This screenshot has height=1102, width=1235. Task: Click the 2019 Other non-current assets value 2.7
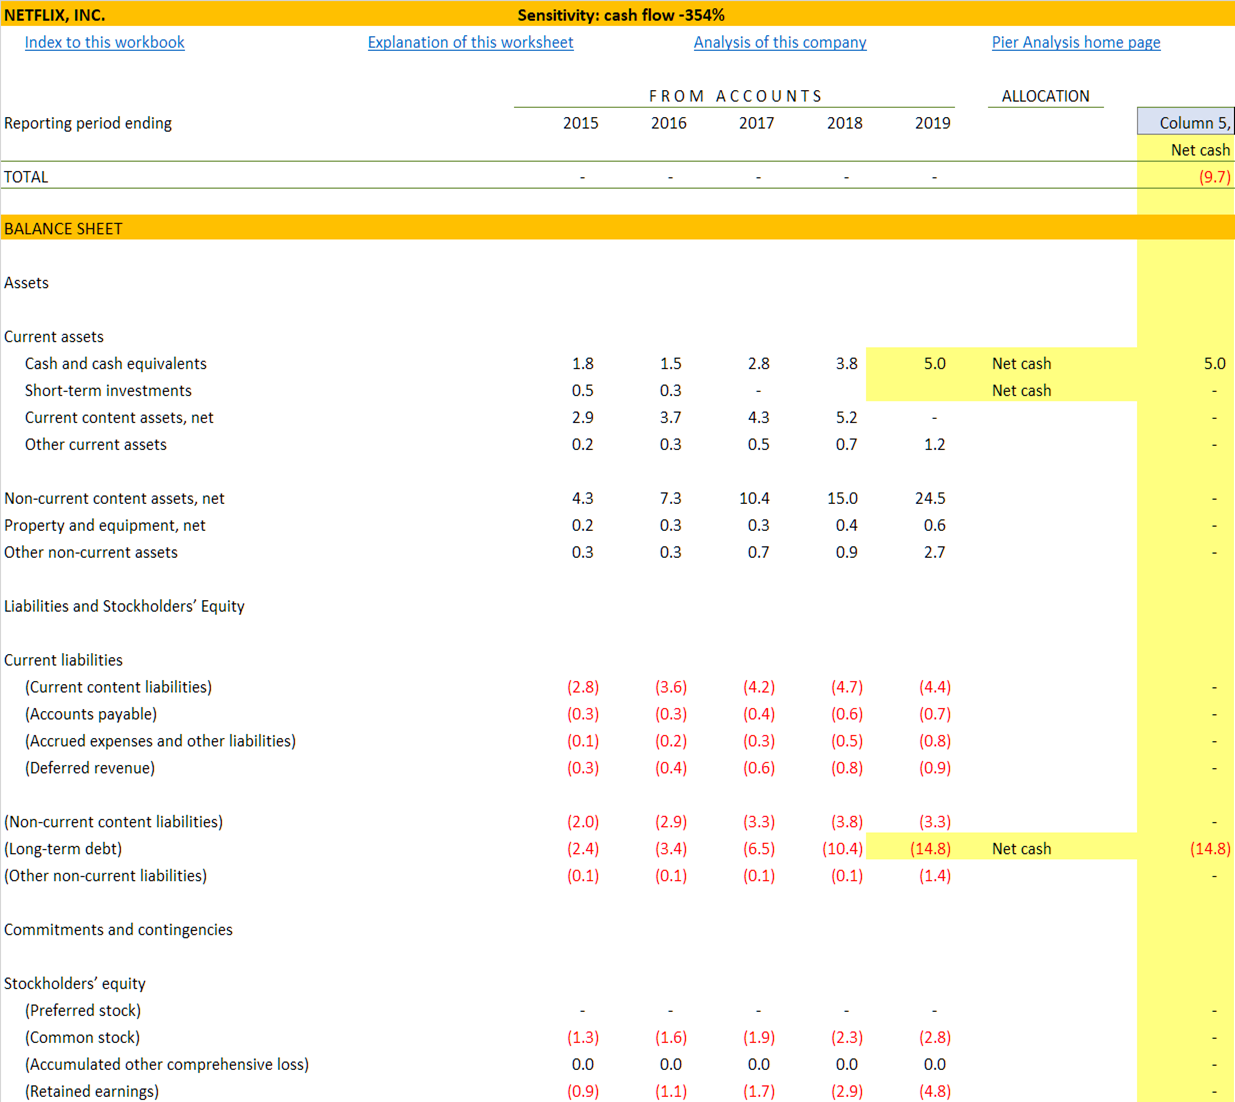click(x=934, y=553)
